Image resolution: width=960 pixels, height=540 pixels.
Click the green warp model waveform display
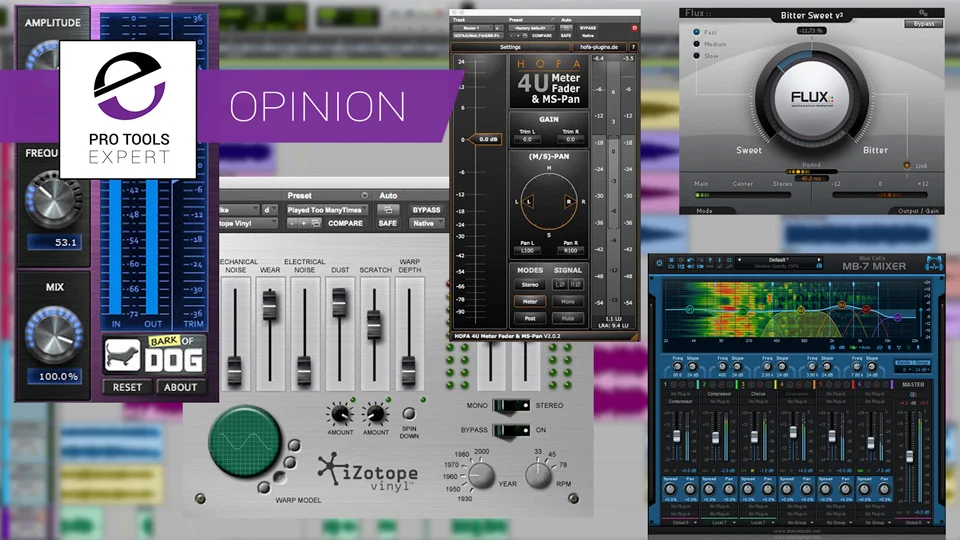pos(245,441)
